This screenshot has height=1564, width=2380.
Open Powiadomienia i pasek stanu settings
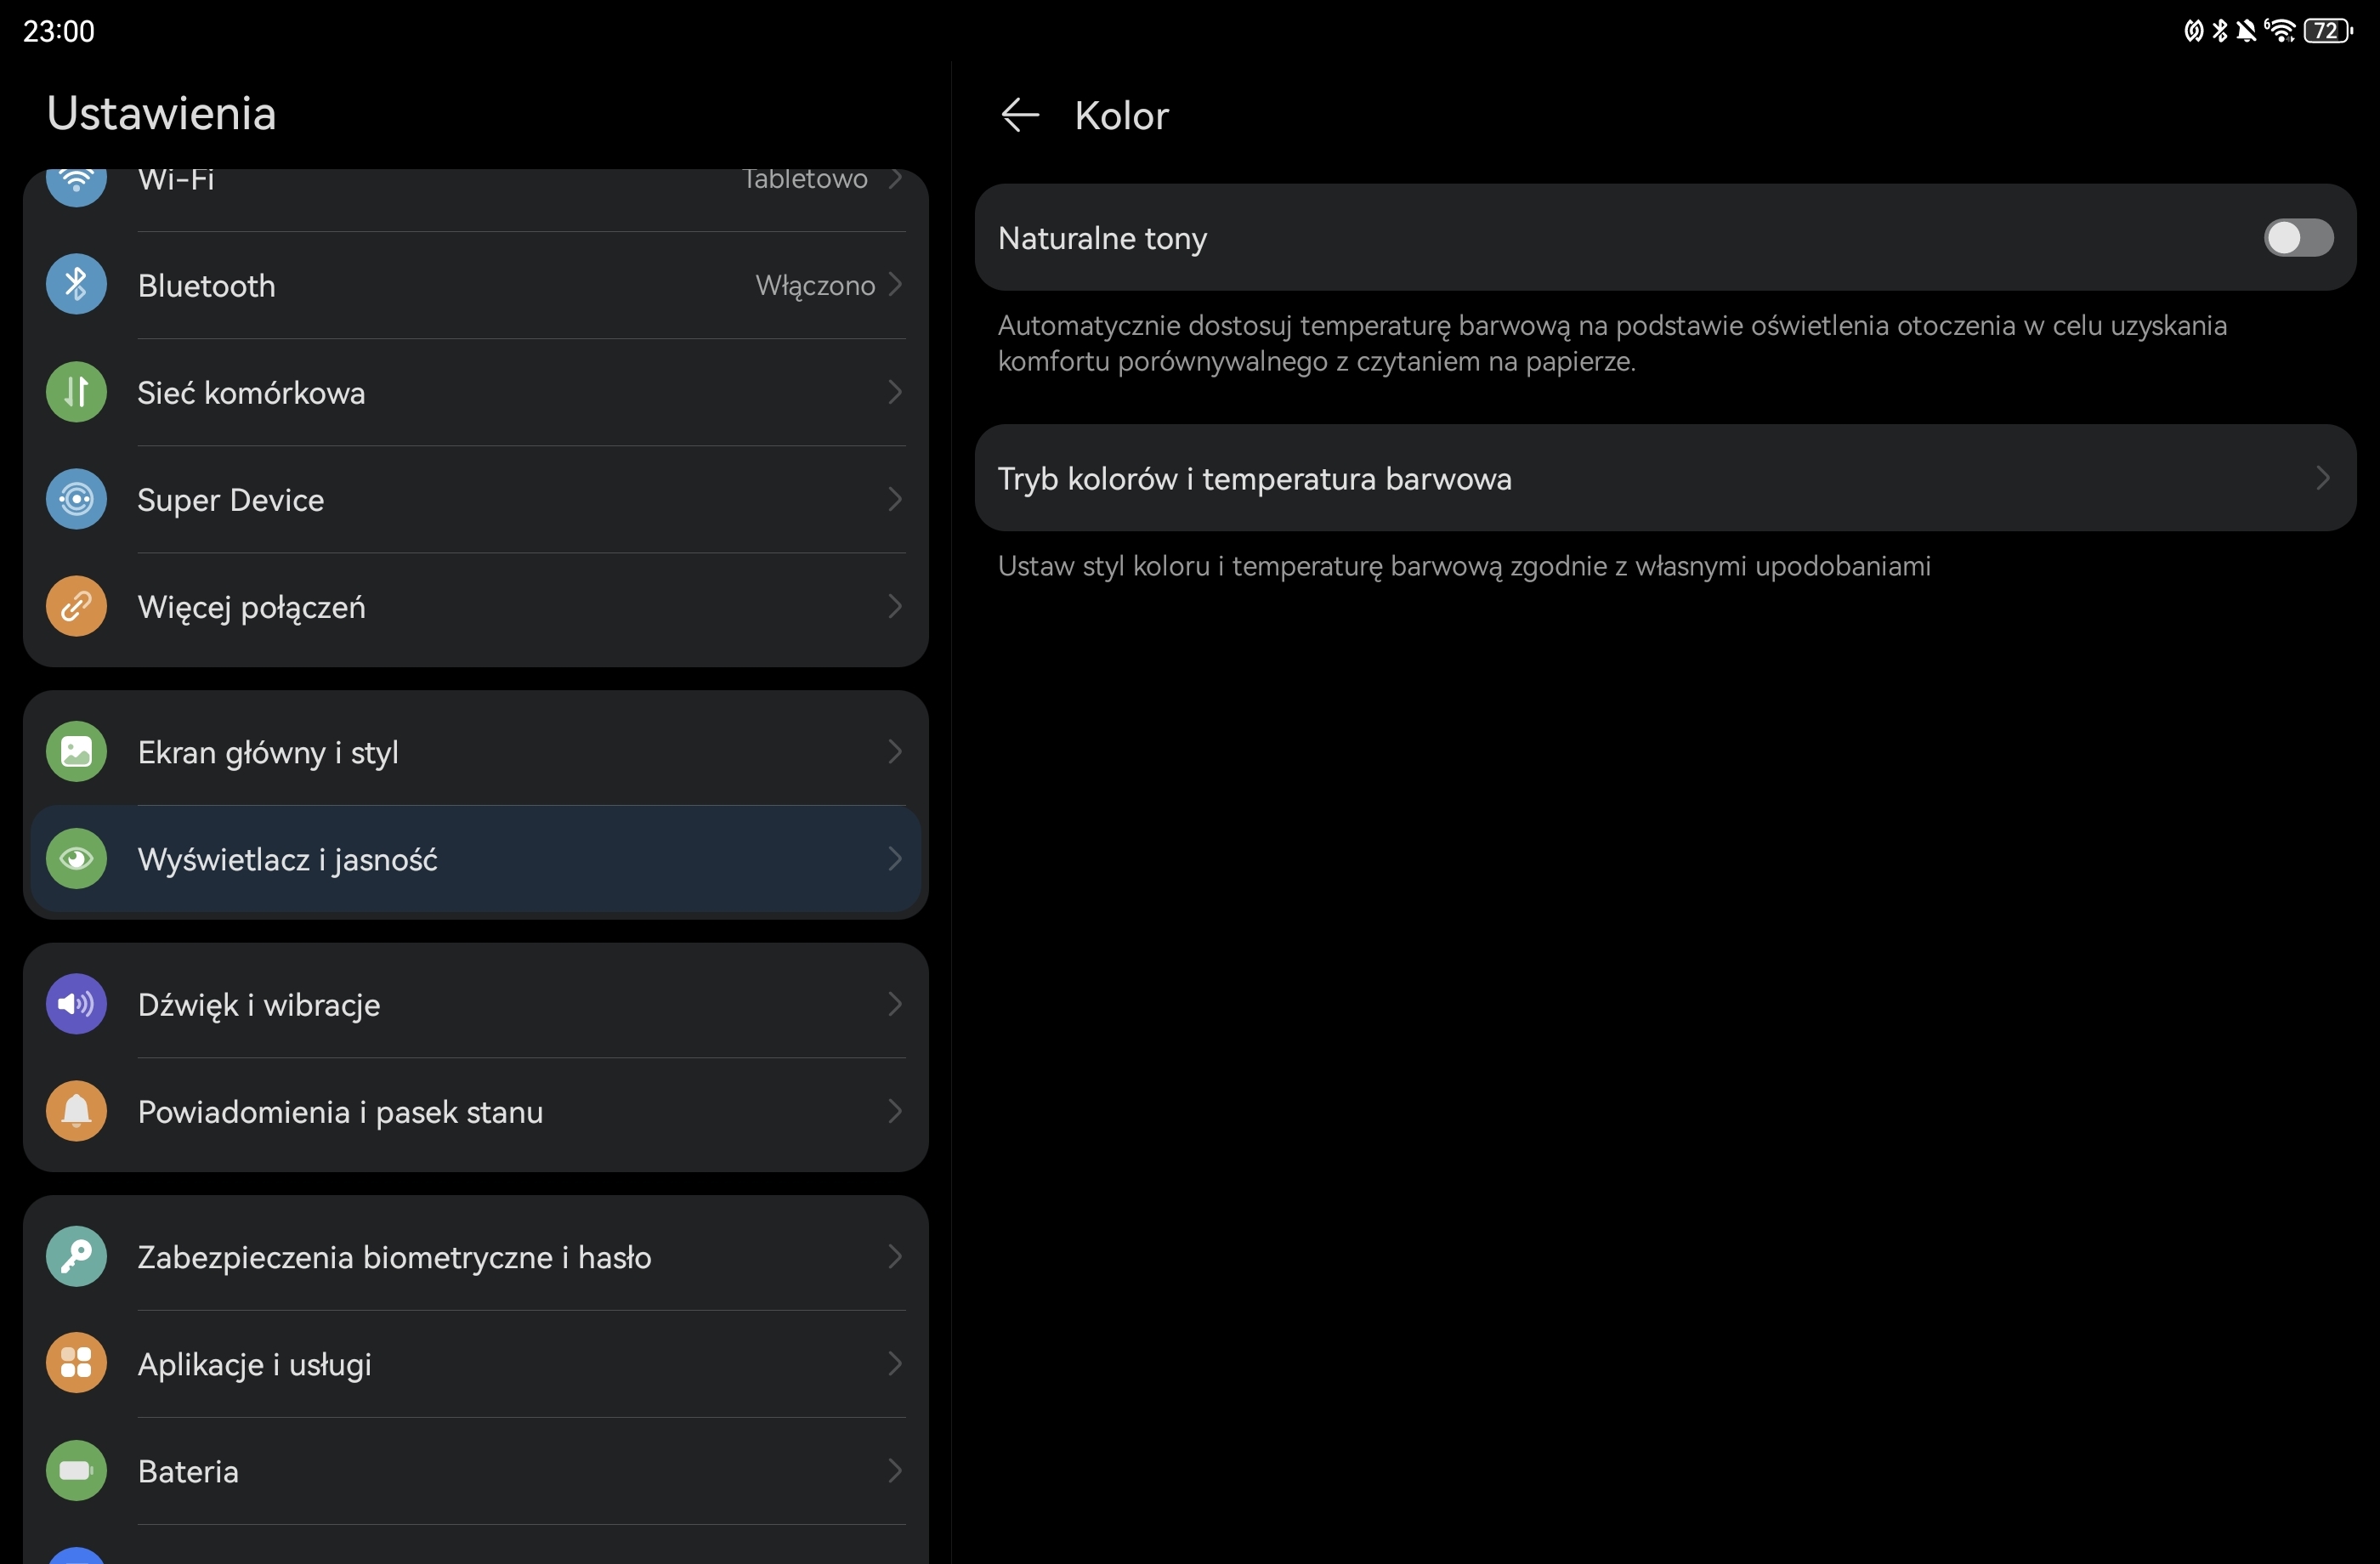coord(476,1111)
